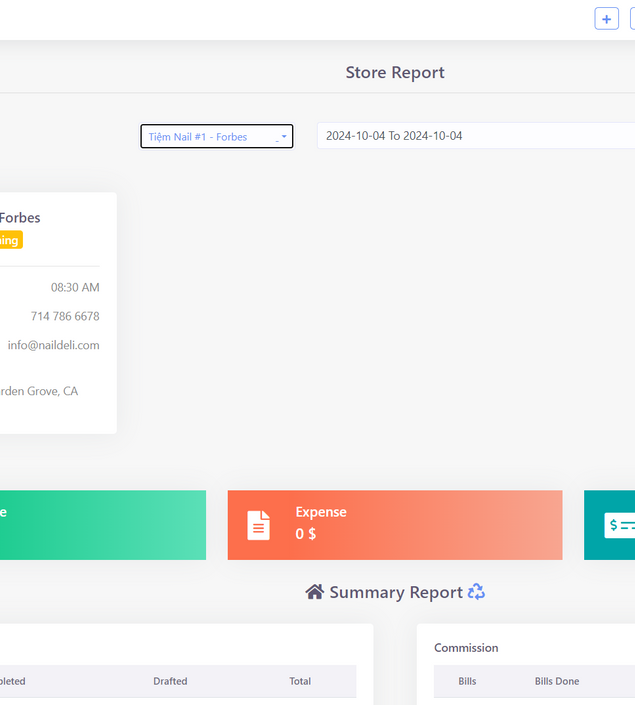Viewport: 635px width, 705px height.
Task: Open the Tiệm Nail #1 - Forbes store dropdown
Action: click(210, 137)
